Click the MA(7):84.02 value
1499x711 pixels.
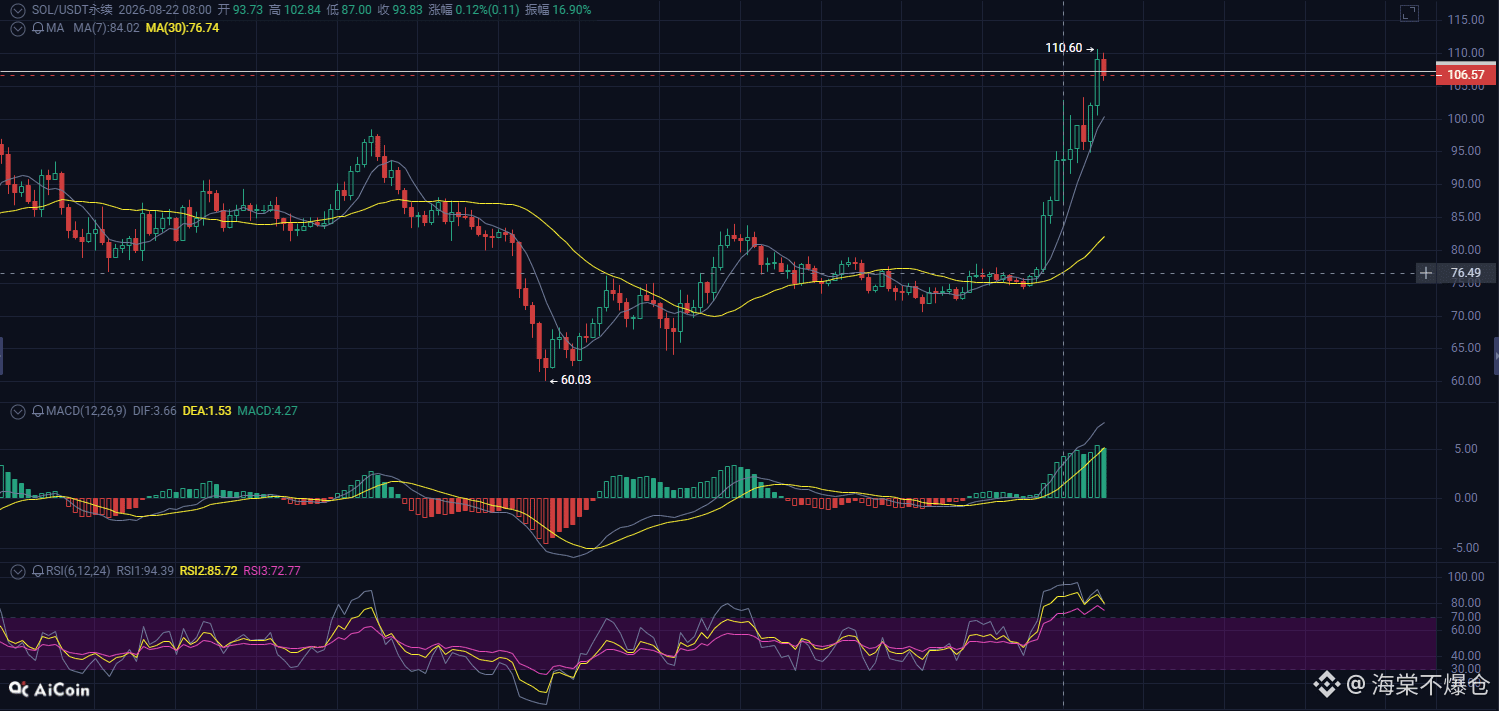click(x=106, y=28)
